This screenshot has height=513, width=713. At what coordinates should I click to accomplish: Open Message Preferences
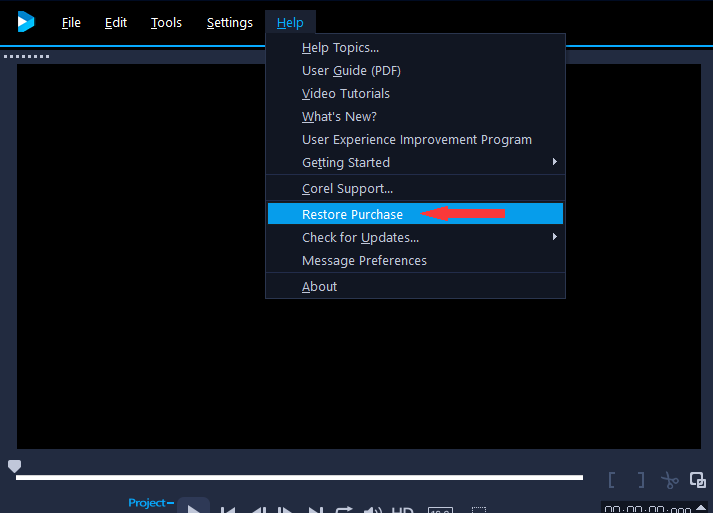click(415, 260)
